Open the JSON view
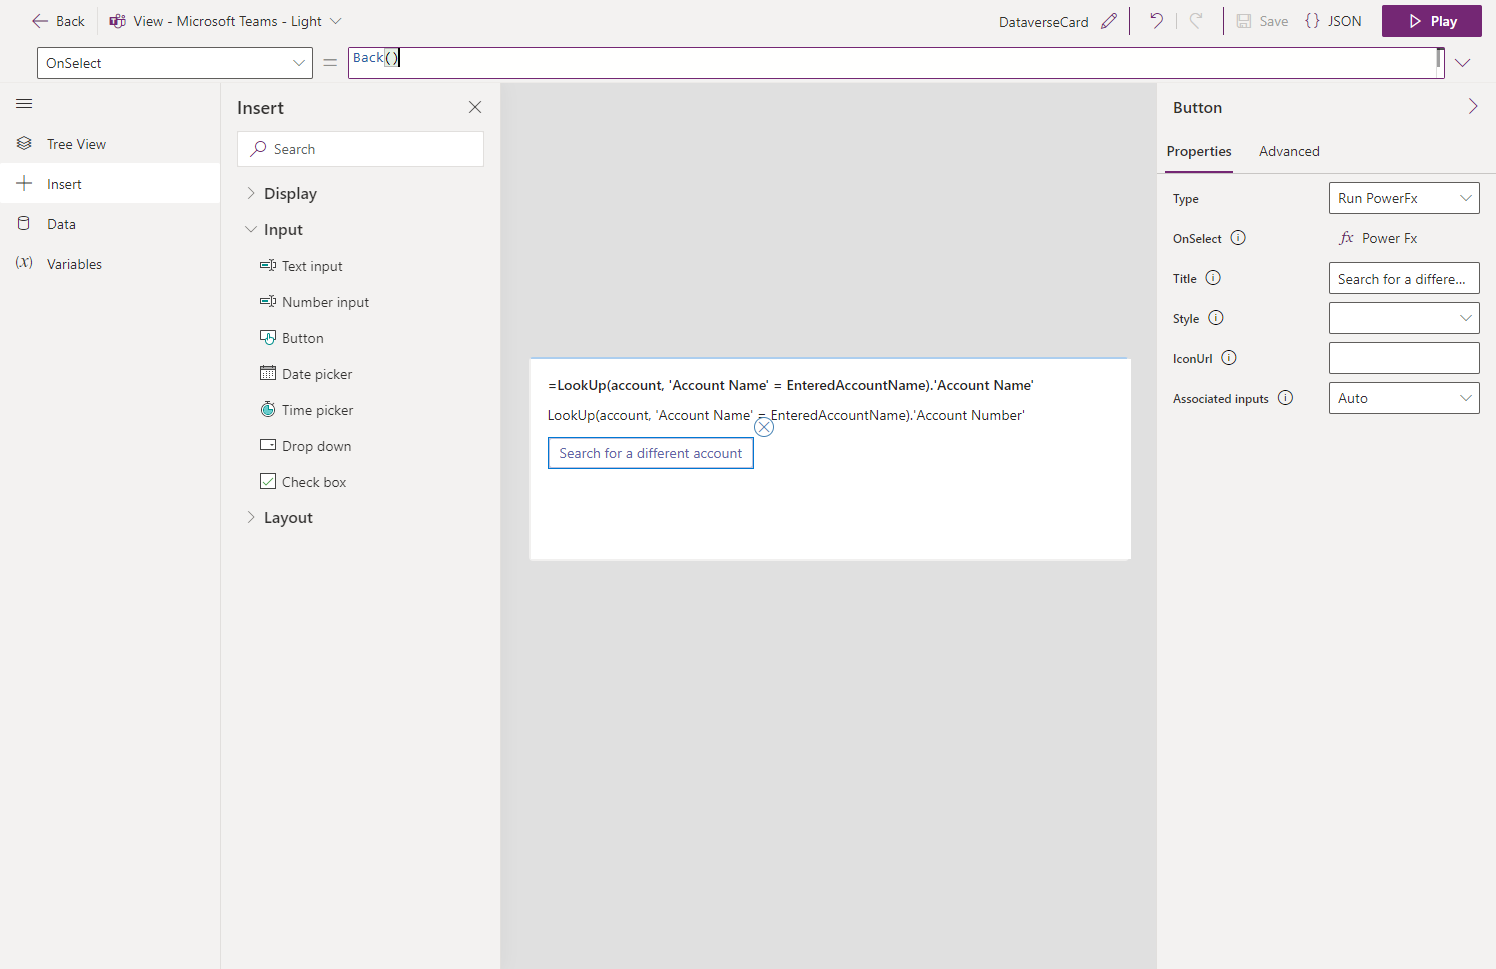The height and width of the screenshot is (969, 1496). [x=1333, y=21]
